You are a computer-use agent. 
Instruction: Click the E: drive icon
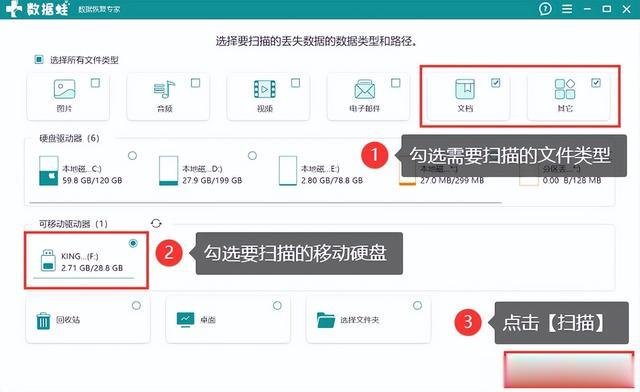(x=288, y=171)
